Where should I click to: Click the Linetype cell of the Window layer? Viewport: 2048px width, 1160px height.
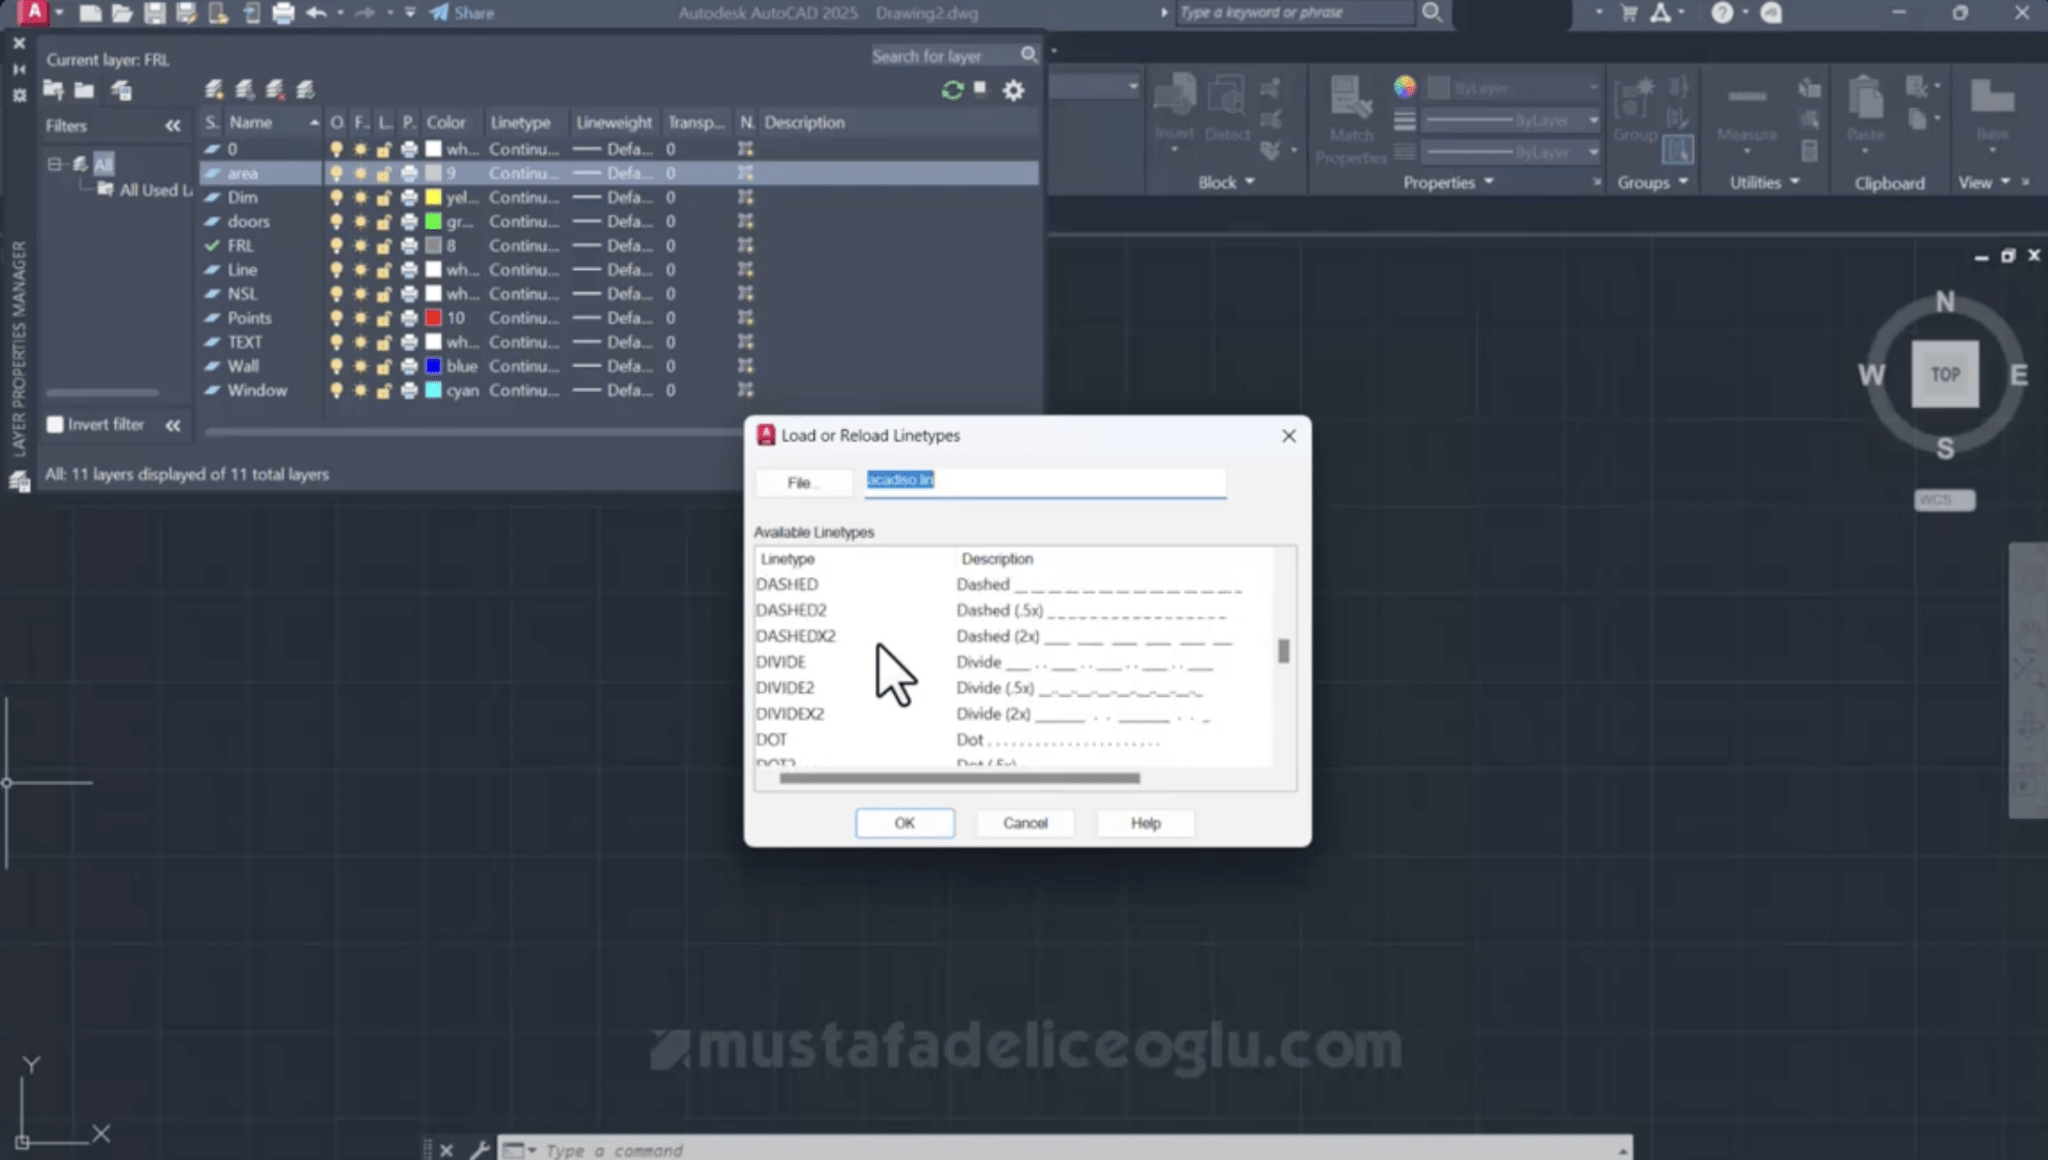click(524, 390)
